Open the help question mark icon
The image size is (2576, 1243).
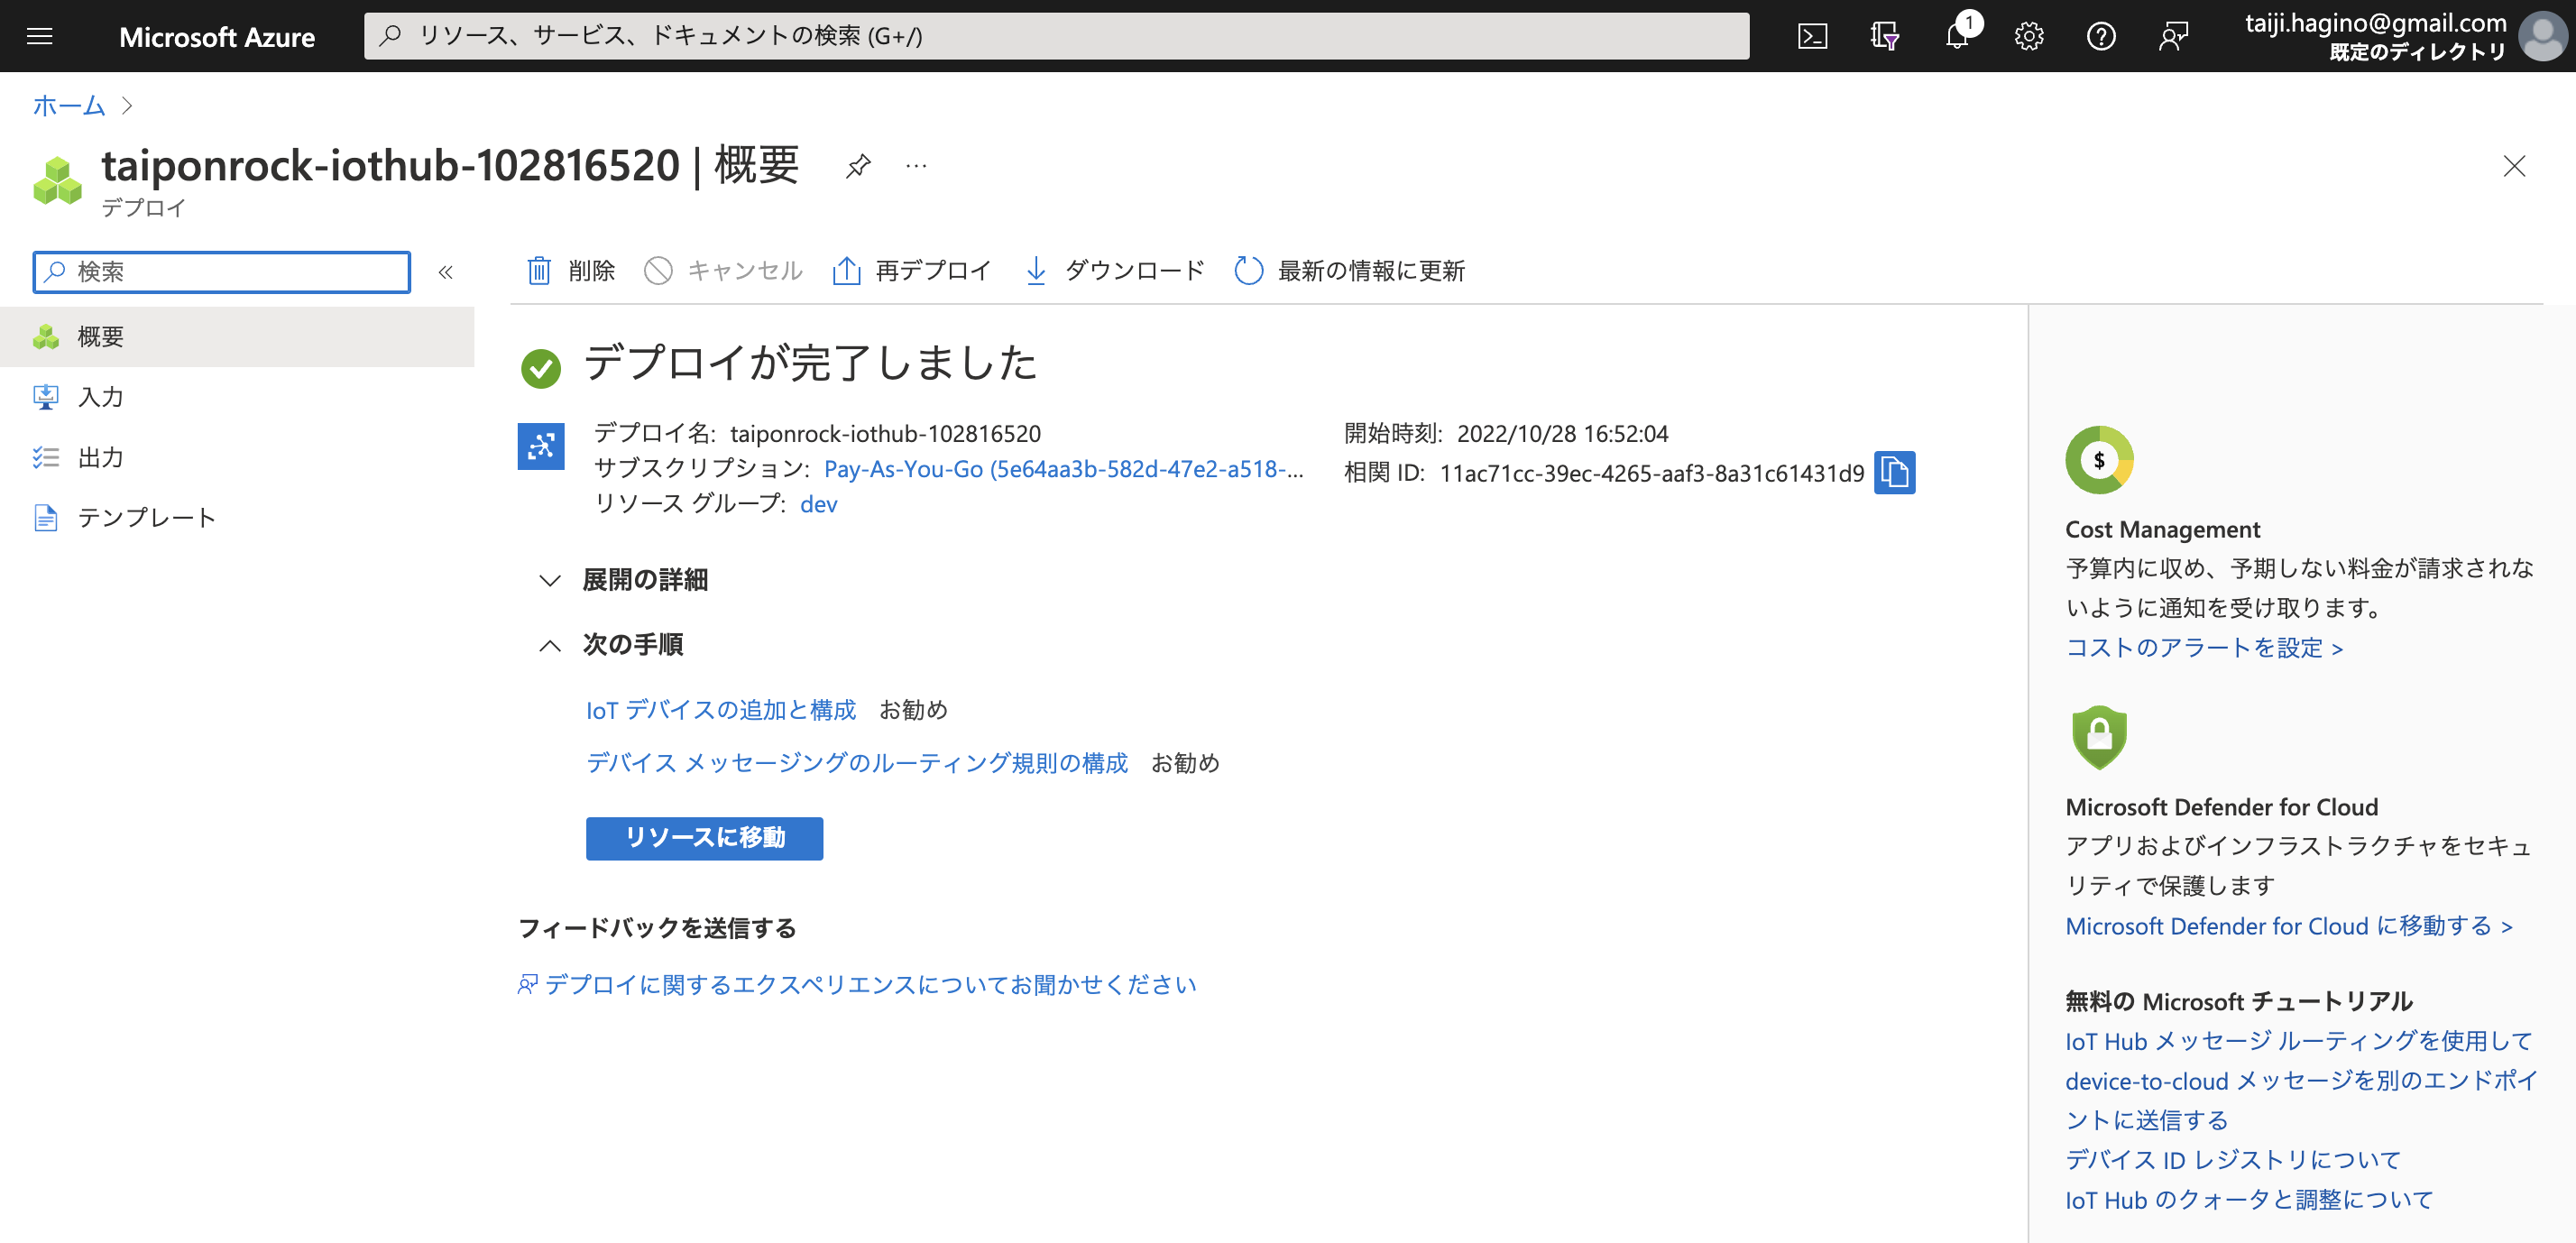pos(2101,37)
